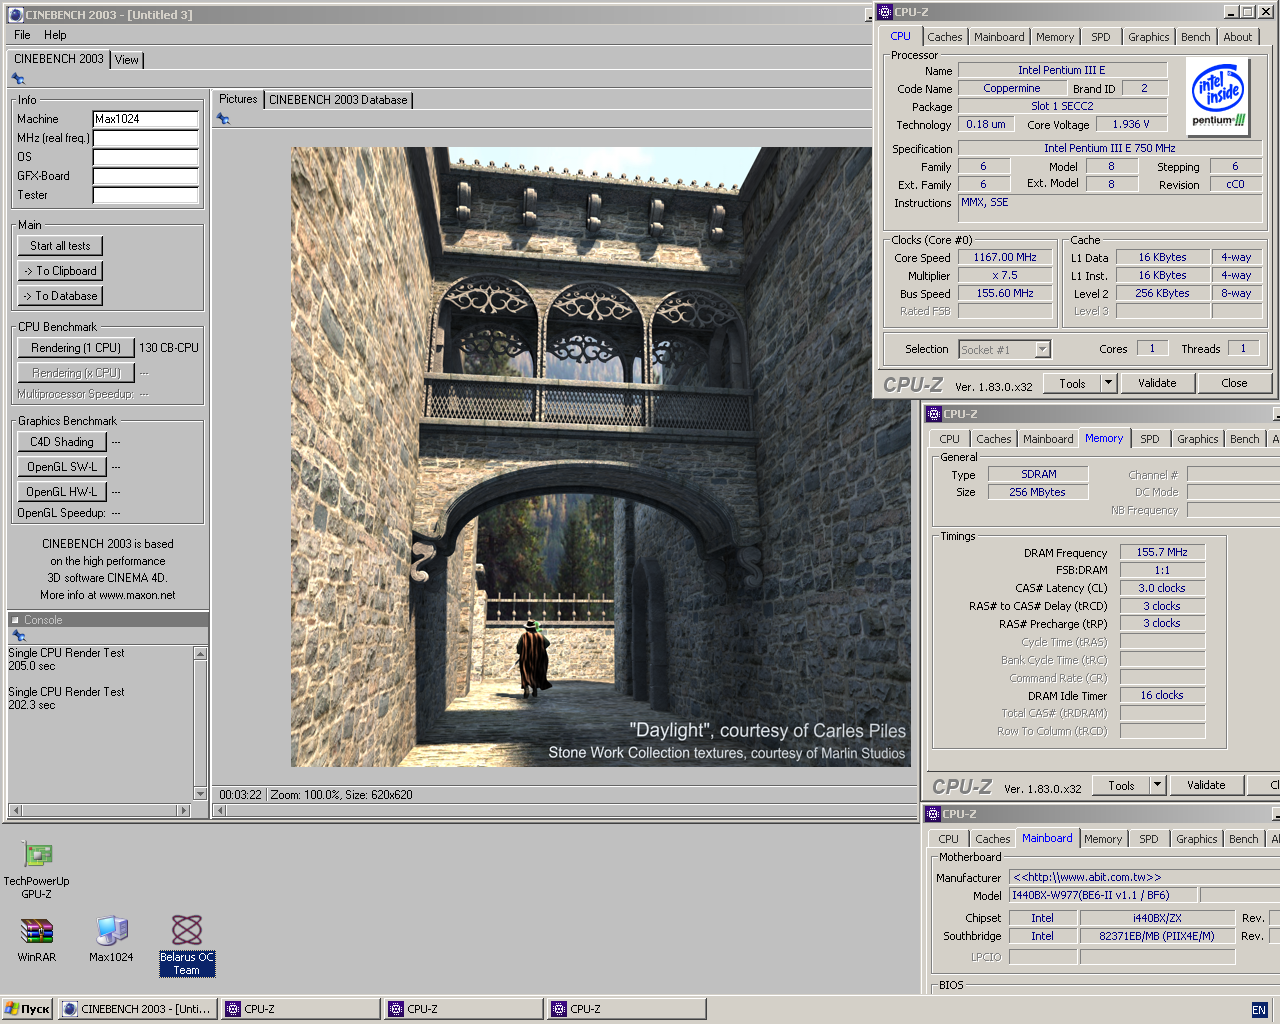
Task: Open the Help menu in CINEBENCH
Action: [x=55, y=35]
